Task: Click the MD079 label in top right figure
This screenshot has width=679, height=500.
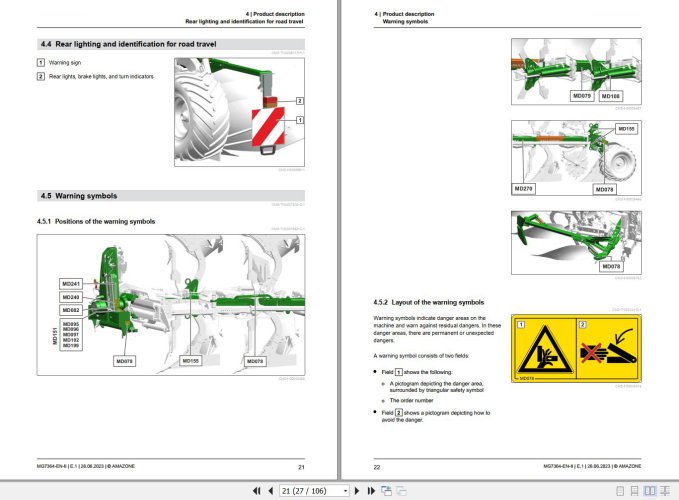Action: [x=582, y=96]
